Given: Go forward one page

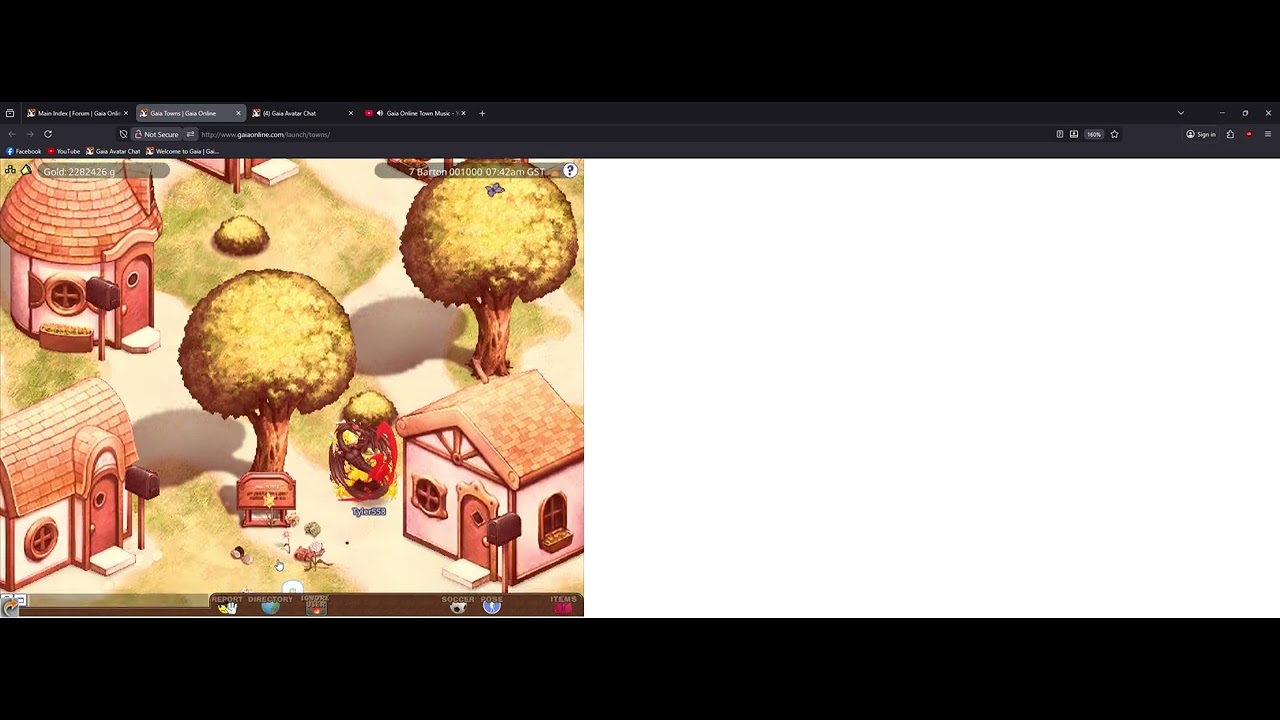Looking at the screenshot, I should pos(29,134).
